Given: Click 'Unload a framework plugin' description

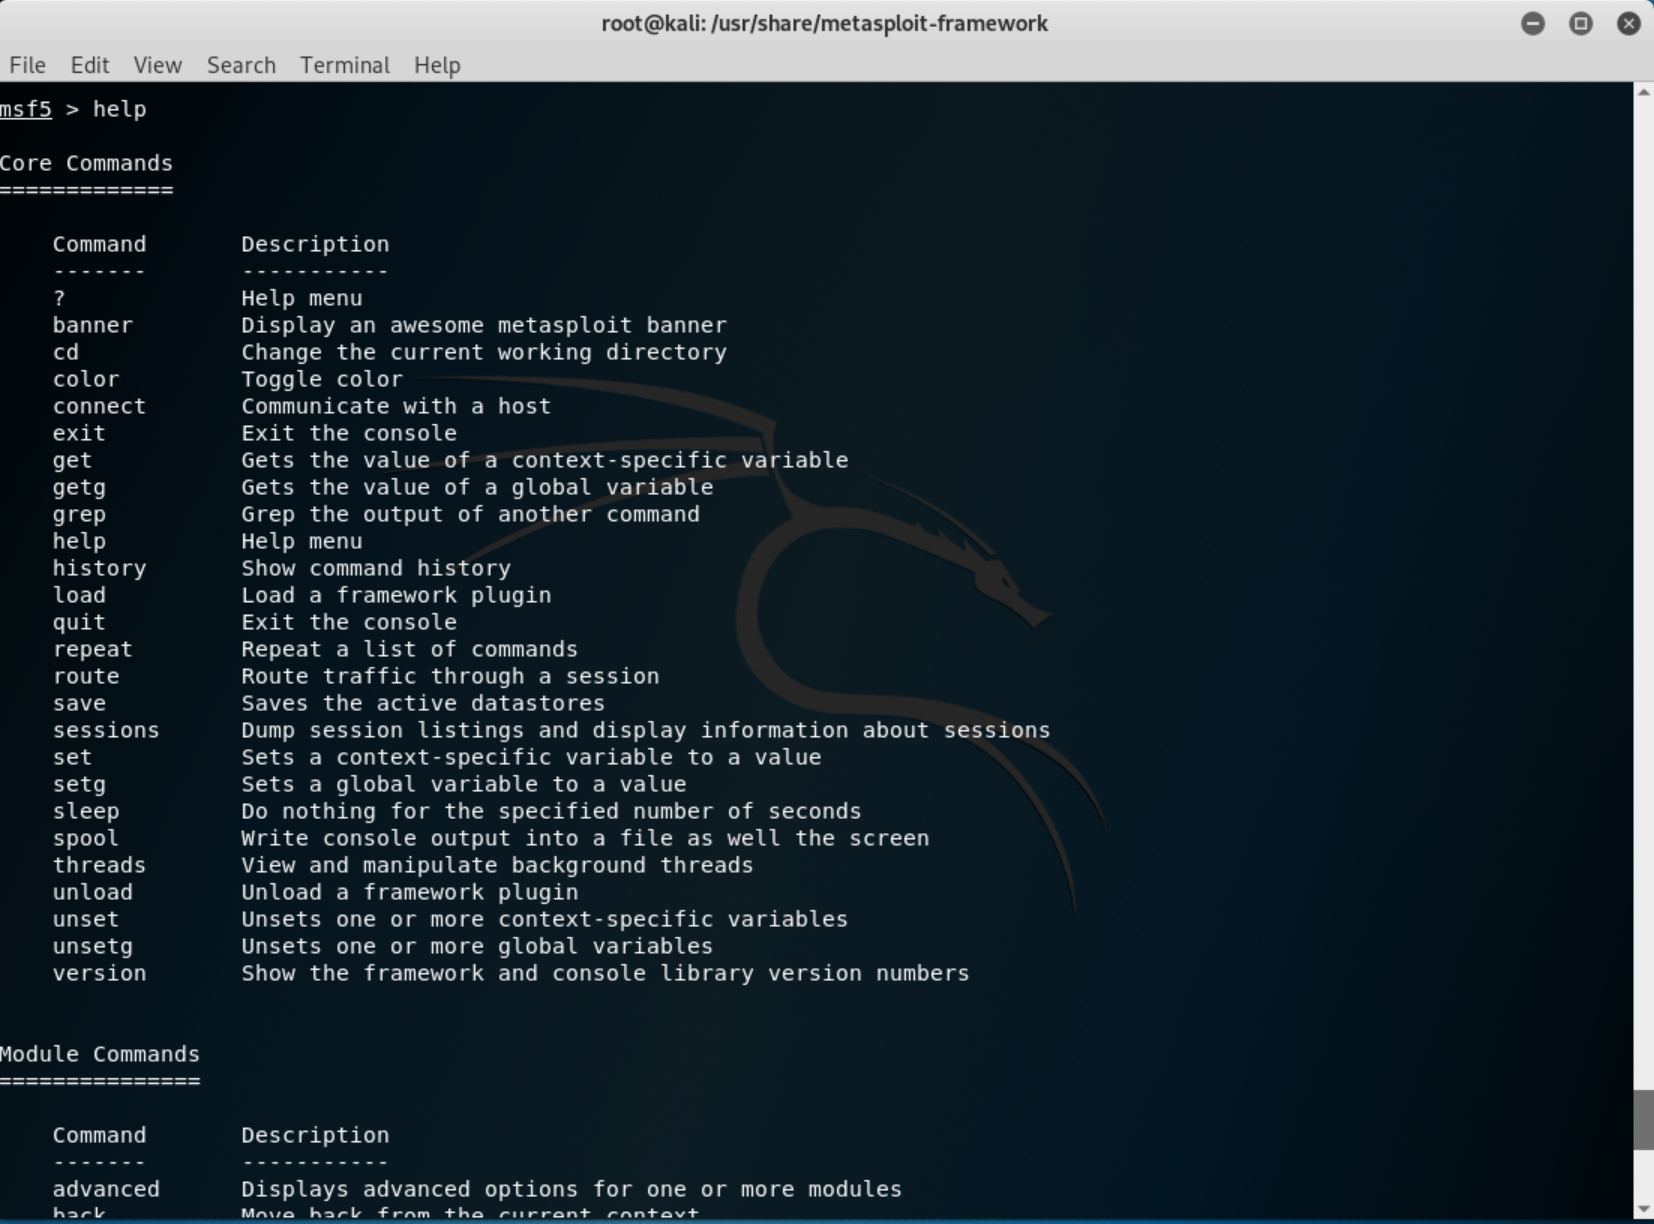Looking at the screenshot, I should pos(409,892).
